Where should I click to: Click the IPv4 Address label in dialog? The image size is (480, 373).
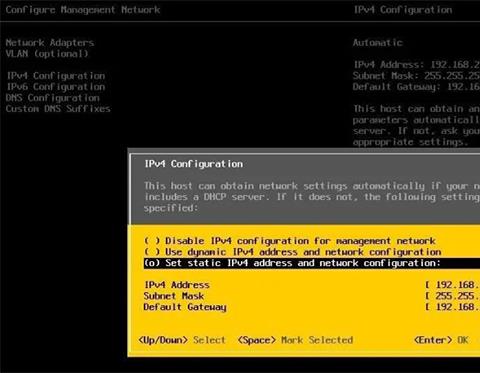(x=177, y=285)
